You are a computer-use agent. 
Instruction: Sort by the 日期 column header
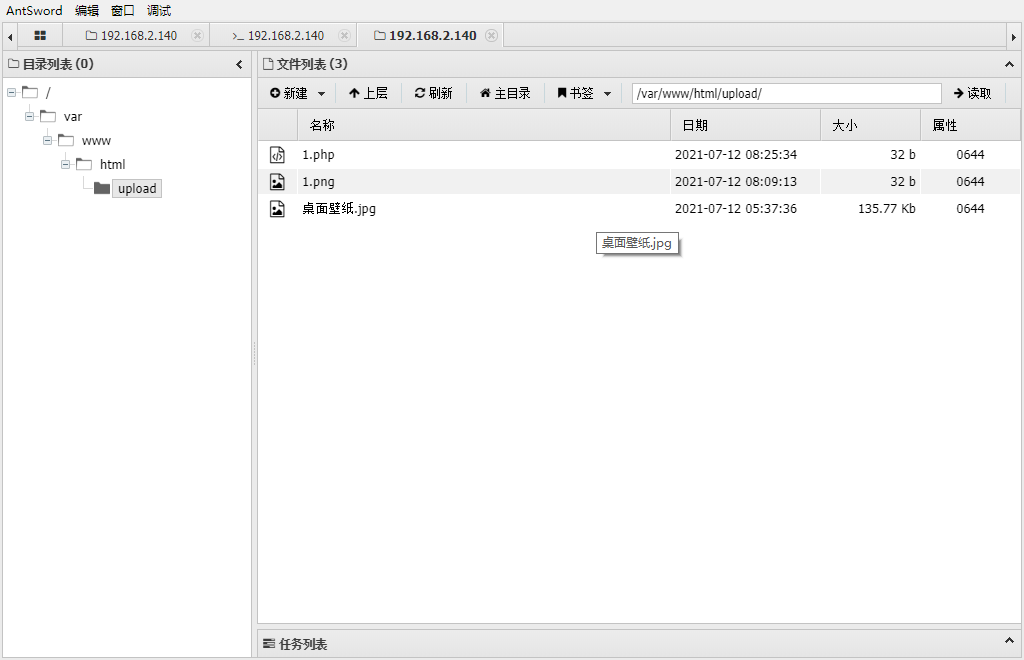pos(745,125)
